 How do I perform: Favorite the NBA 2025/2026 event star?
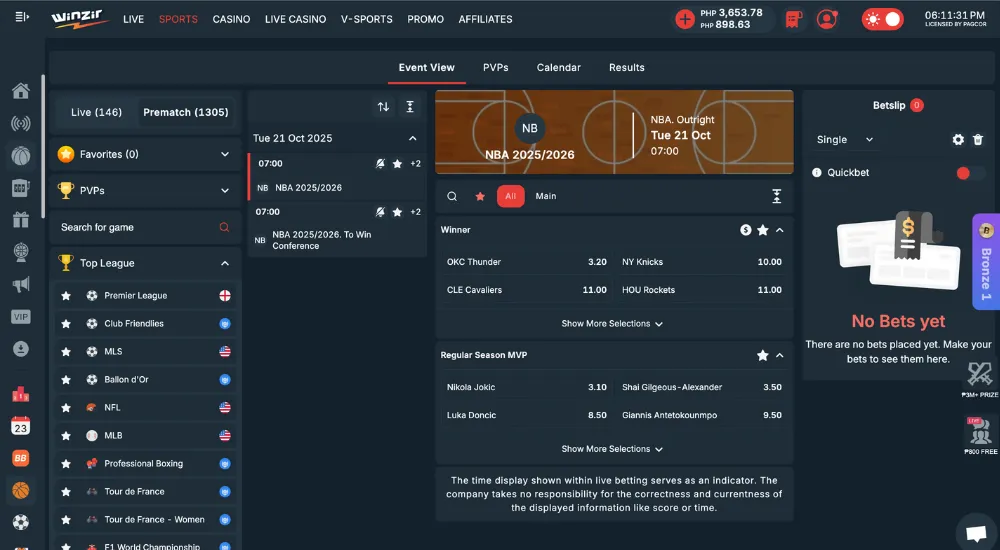(397, 164)
